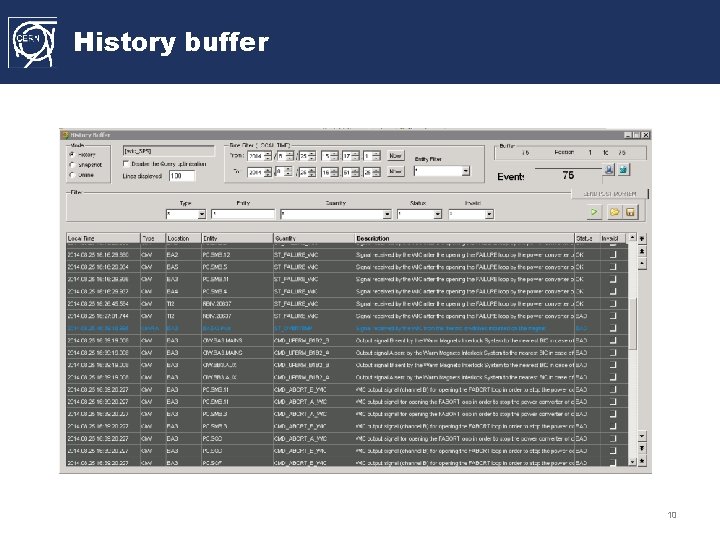Image resolution: width=720 pixels, height=540 pixels.
Task: Click the data source text field above the optimization checkbox
Action: tap(169, 151)
